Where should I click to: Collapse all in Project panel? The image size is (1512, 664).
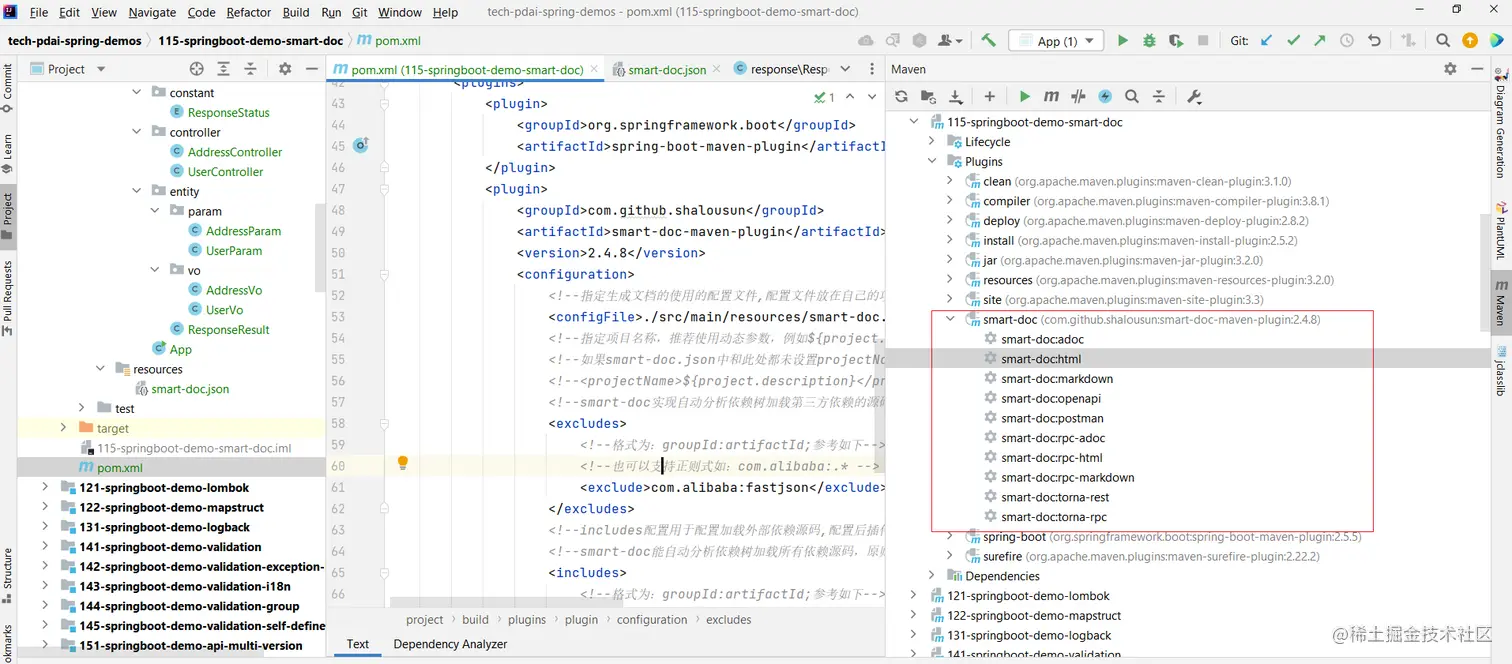click(x=251, y=69)
